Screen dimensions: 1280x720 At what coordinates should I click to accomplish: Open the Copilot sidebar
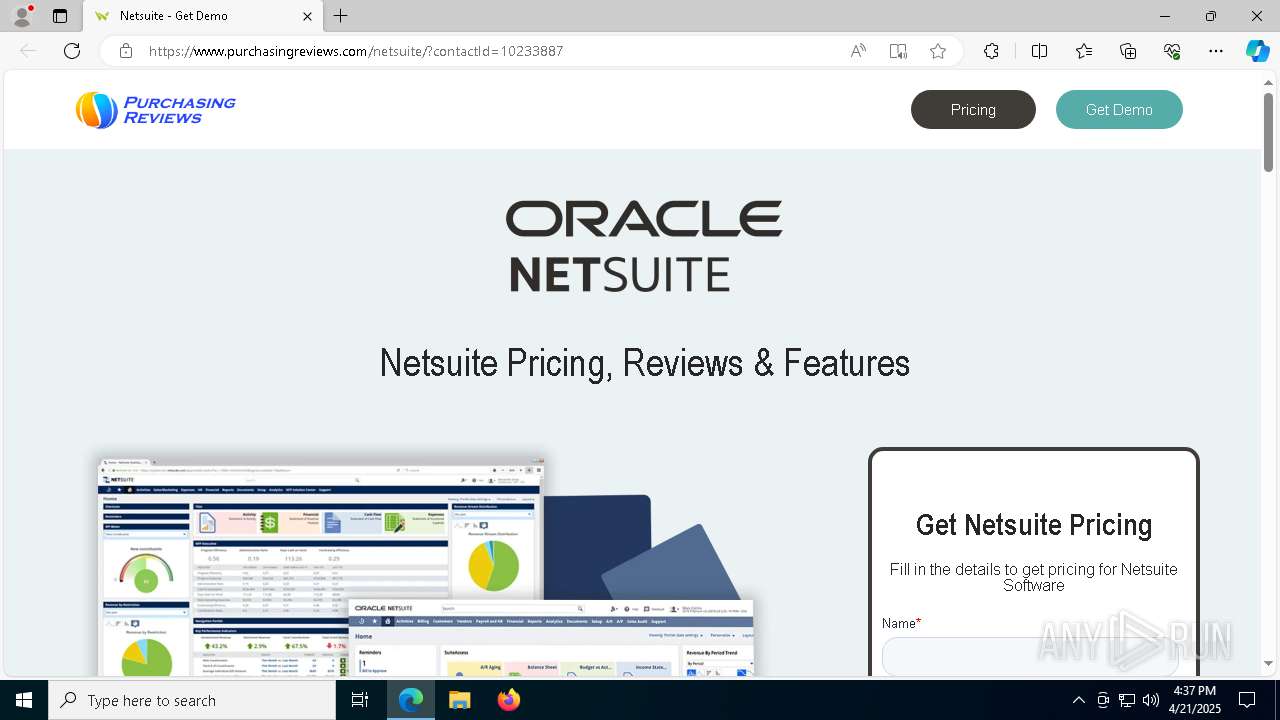[1257, 51]
